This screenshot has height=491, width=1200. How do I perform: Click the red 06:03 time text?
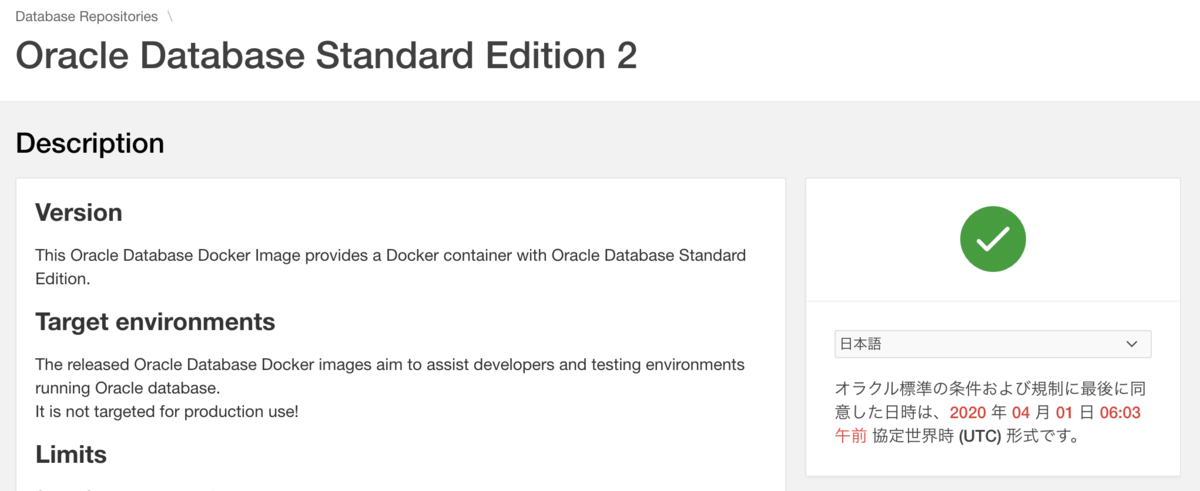[1121, 412]
